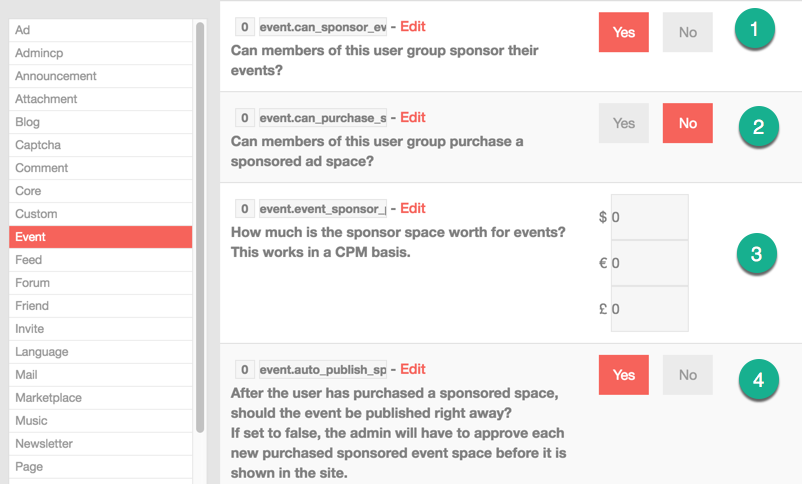Open the Forum settings category
Screen dimensions: 802x484
[33, 283]
